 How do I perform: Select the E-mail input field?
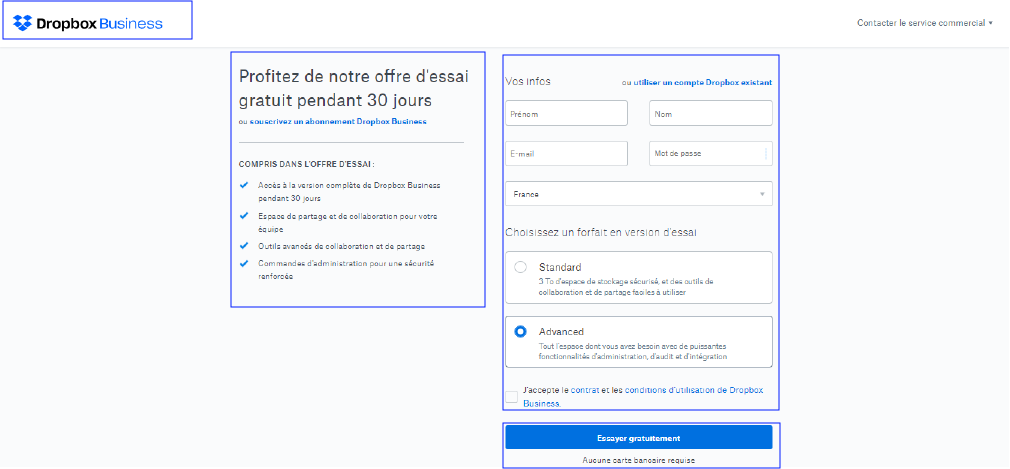click(567, 153)
